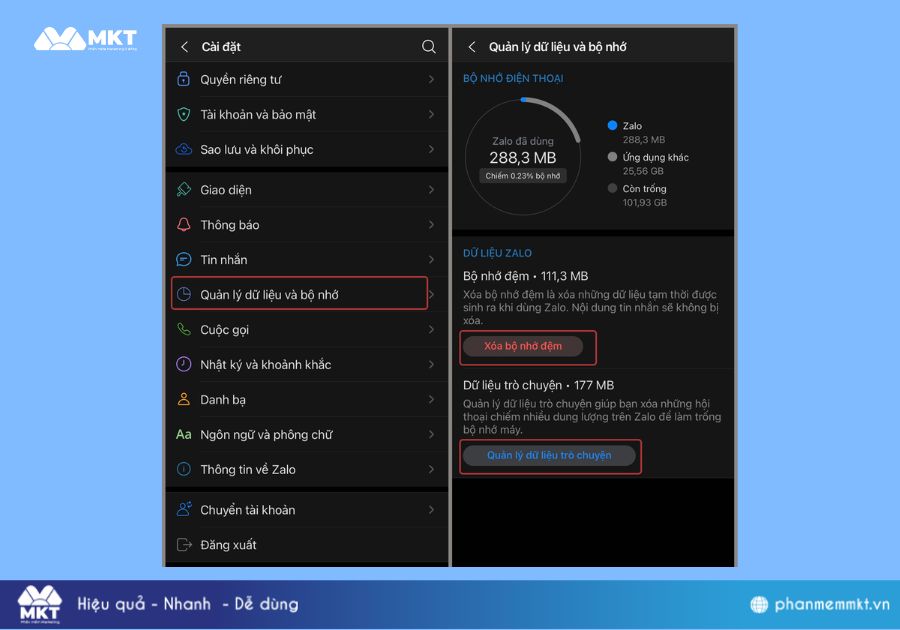Tap the contact icon next to Danh bạ
This screenshot has width=900, height=630.
[184, 399]
